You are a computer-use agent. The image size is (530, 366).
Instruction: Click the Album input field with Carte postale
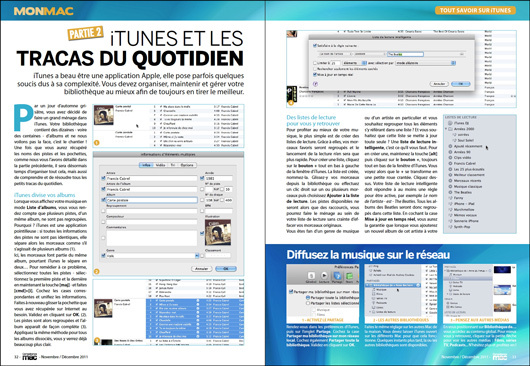click(x=152, y=200)
